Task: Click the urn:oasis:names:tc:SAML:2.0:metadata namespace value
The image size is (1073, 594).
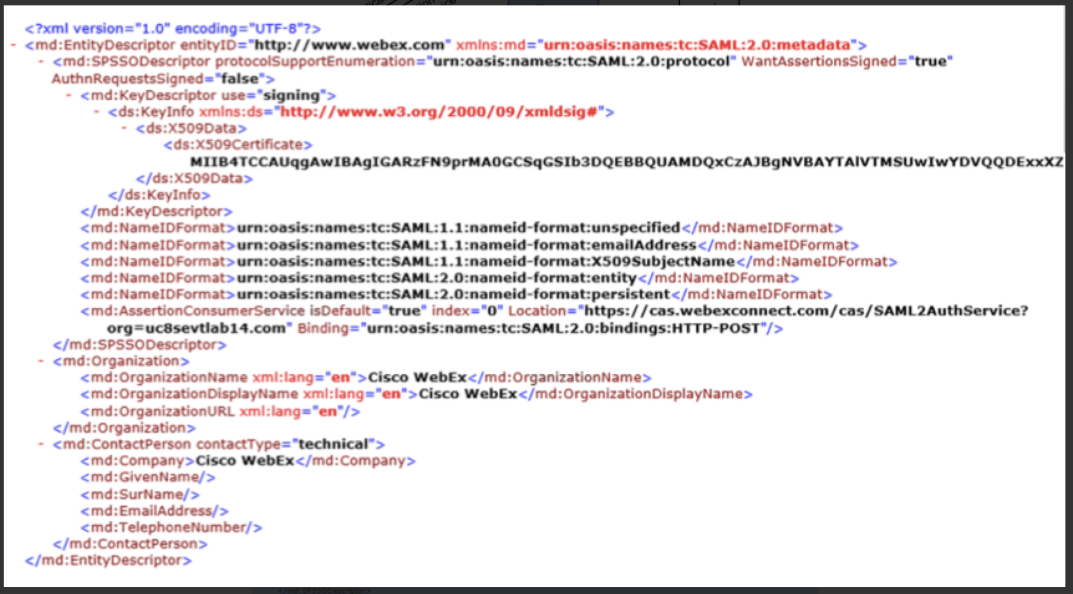Action: [699, 45]
